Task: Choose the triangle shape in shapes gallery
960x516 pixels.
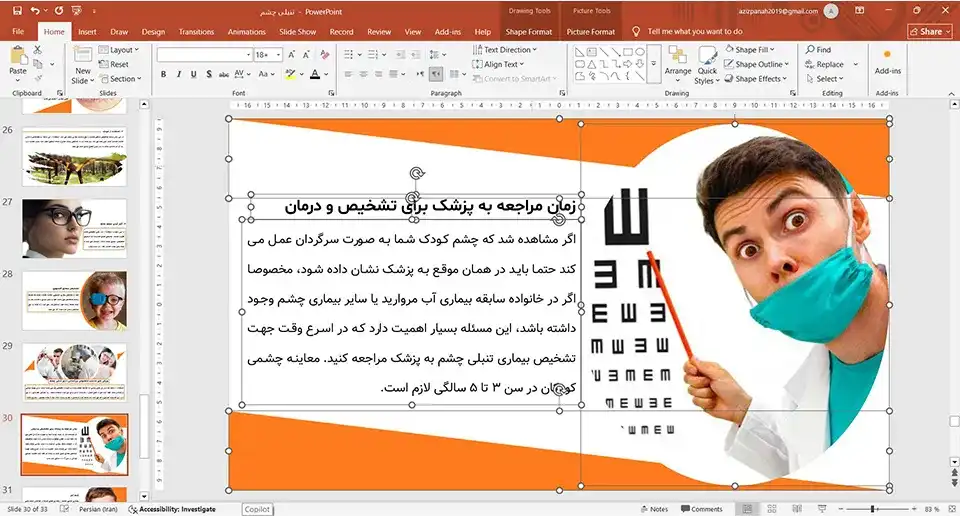Action: pyautogui.click(x=591, y=64)
